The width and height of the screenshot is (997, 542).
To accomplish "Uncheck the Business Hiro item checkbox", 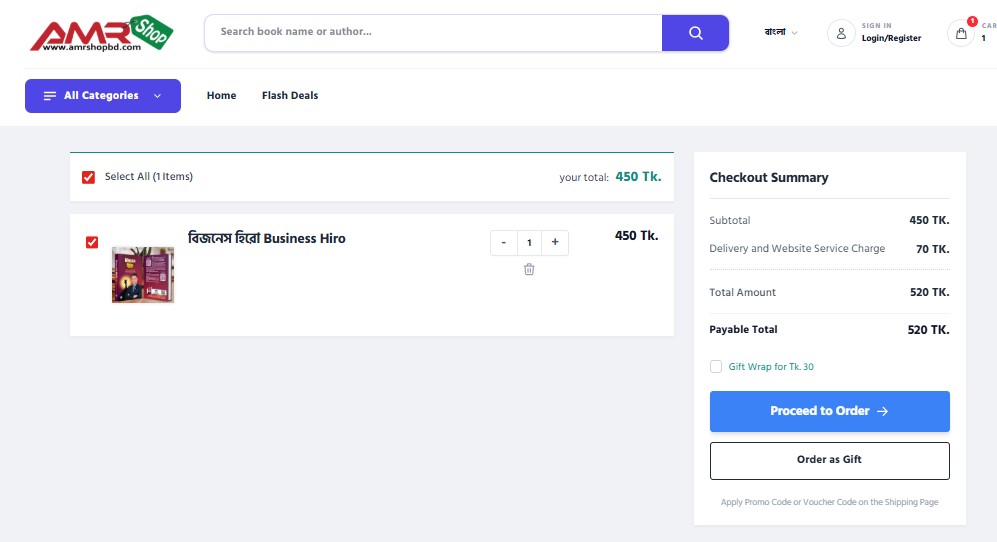I will pos(92,242).
